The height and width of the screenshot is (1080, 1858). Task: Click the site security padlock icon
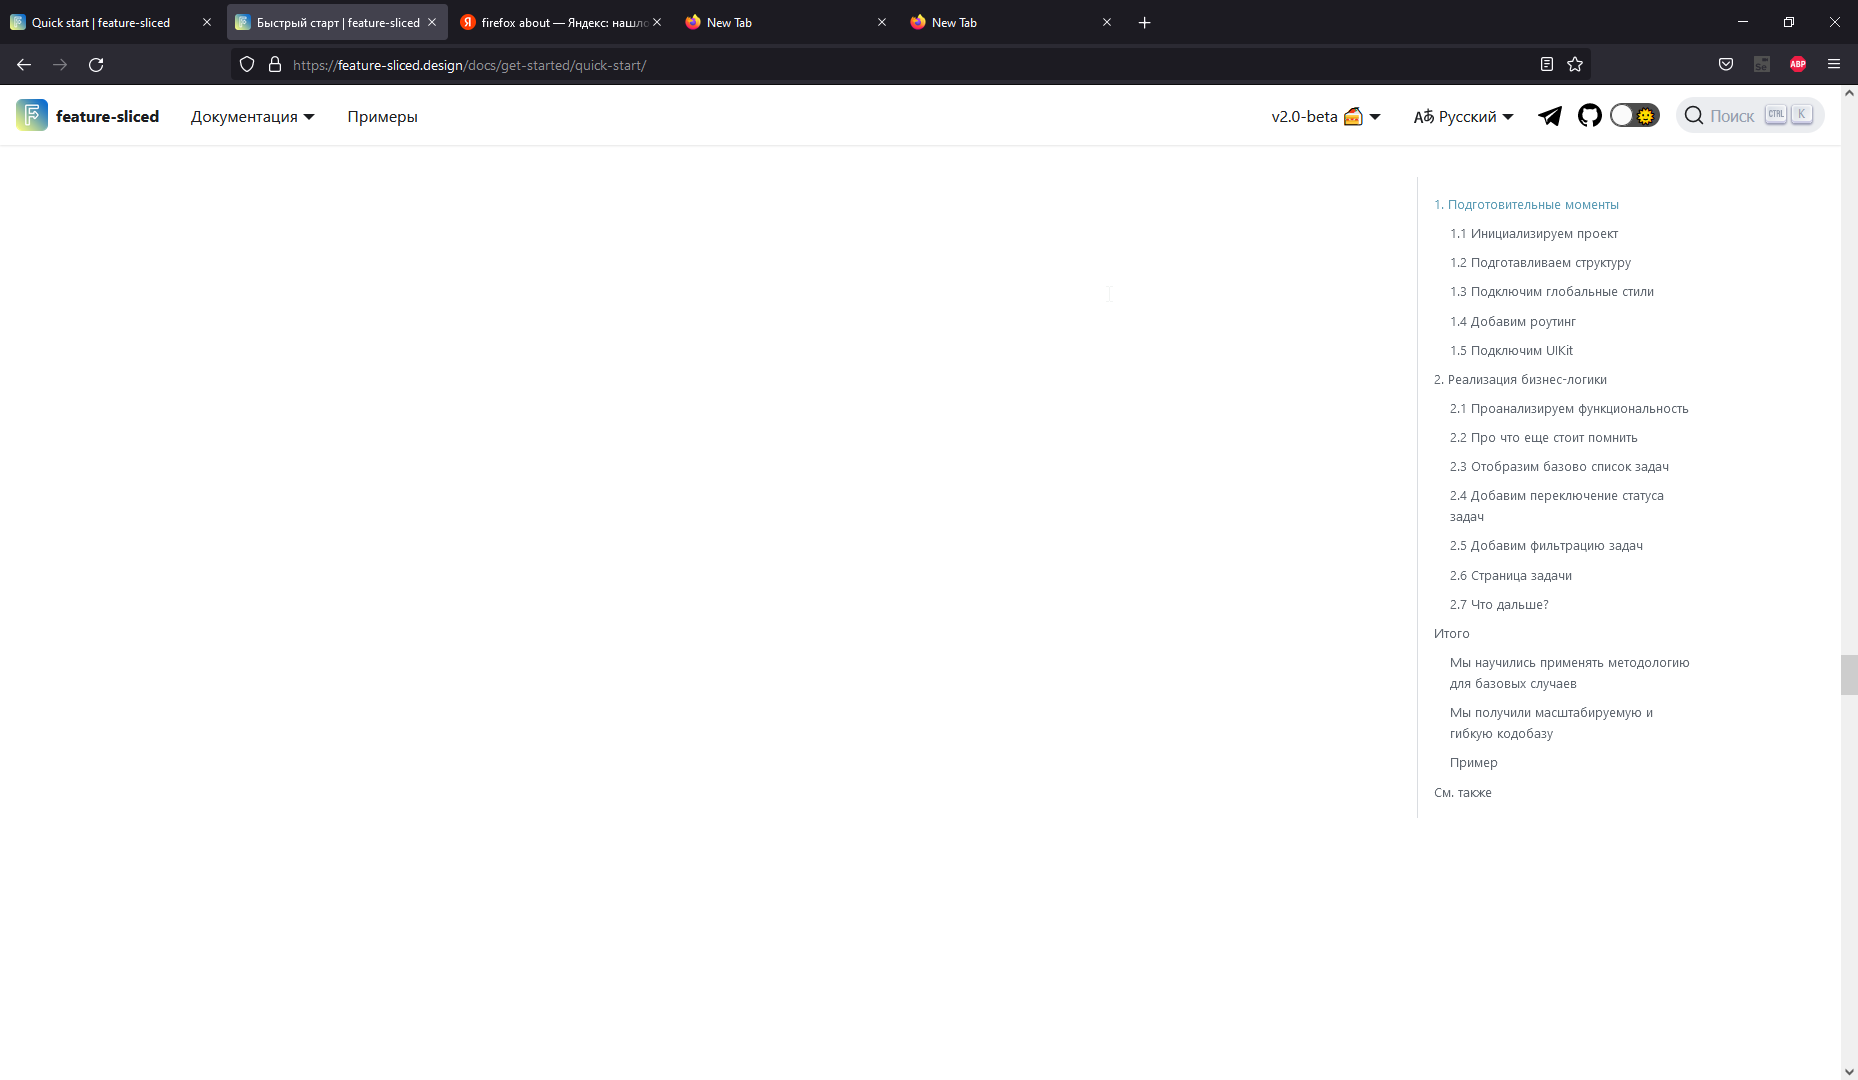[275, 65]
